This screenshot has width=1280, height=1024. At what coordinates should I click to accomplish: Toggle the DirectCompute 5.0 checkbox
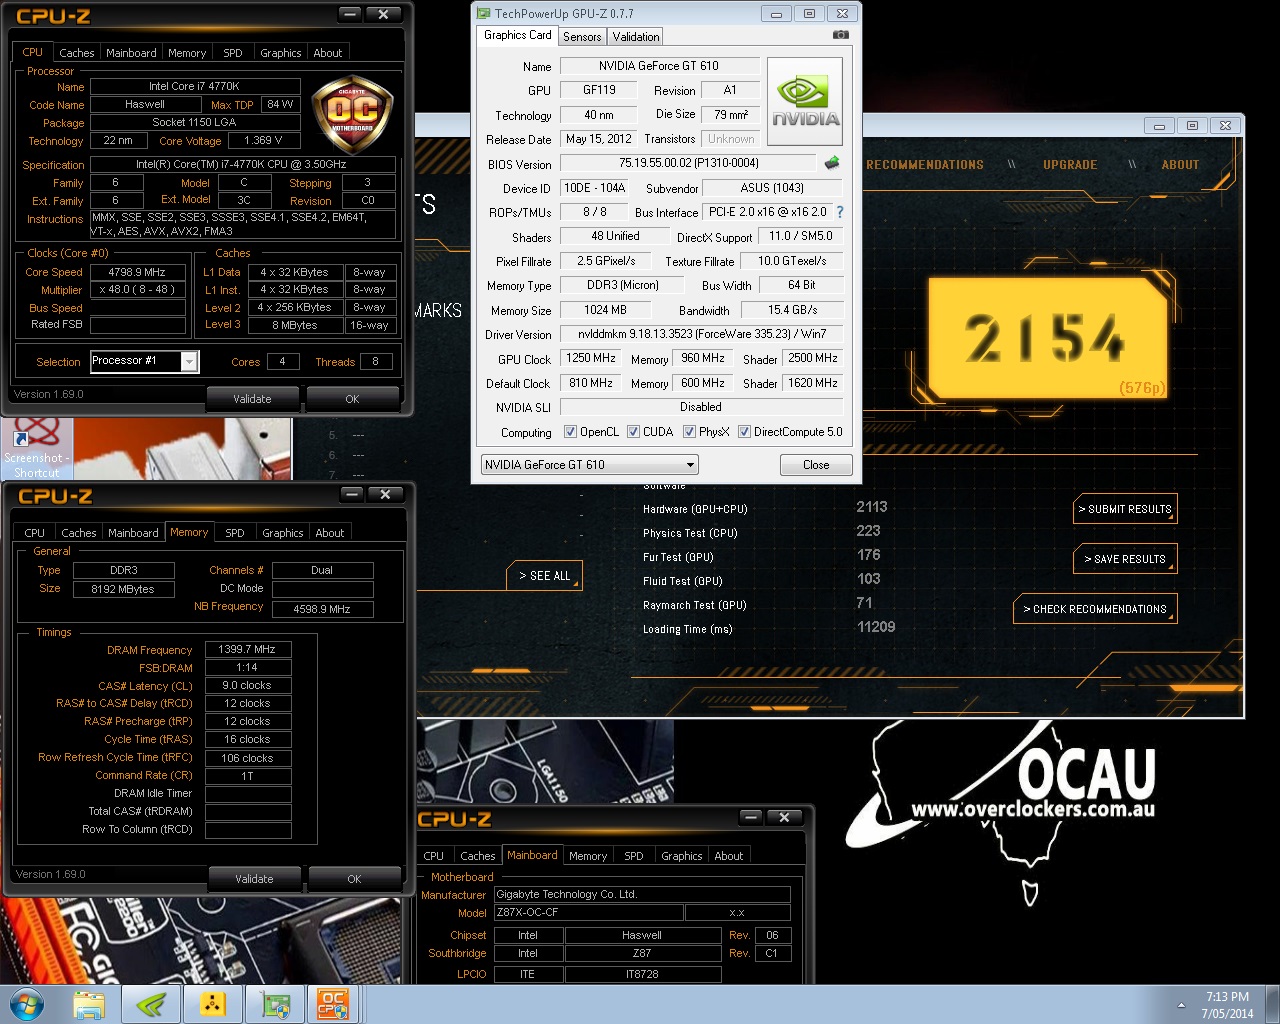744,432
